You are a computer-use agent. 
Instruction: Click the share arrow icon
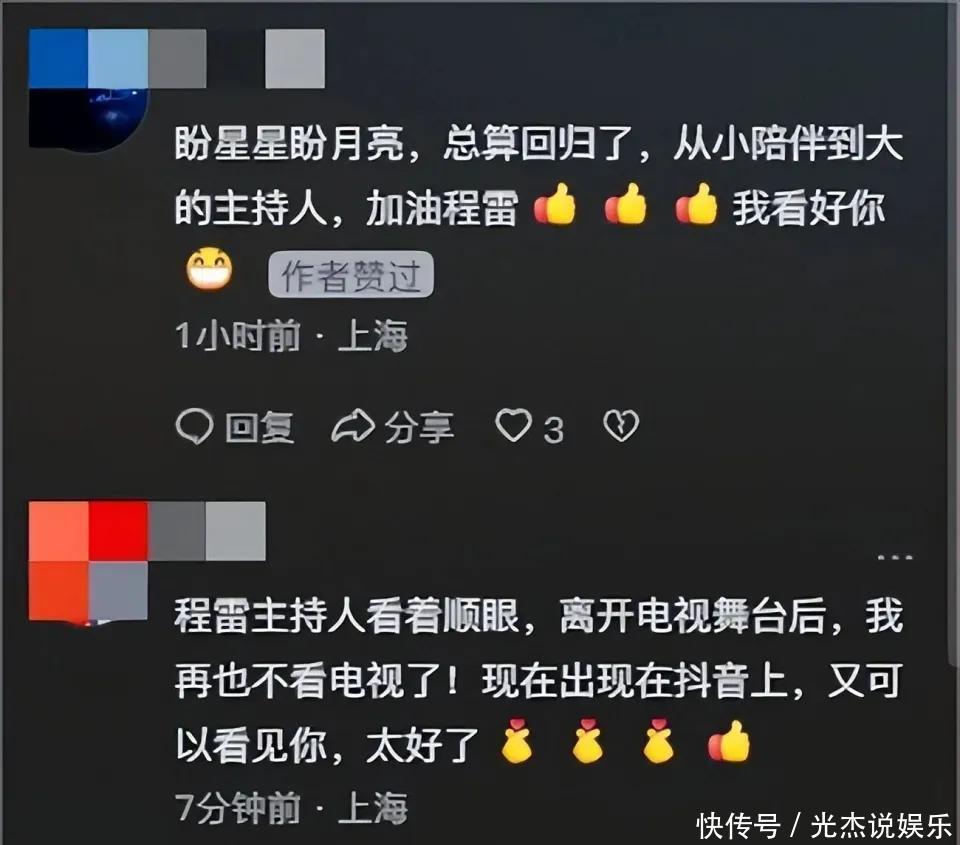tap(353, 427)
